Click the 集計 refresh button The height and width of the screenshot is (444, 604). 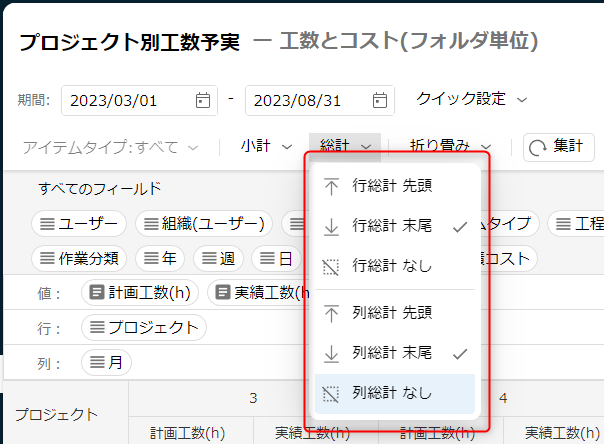558,146
